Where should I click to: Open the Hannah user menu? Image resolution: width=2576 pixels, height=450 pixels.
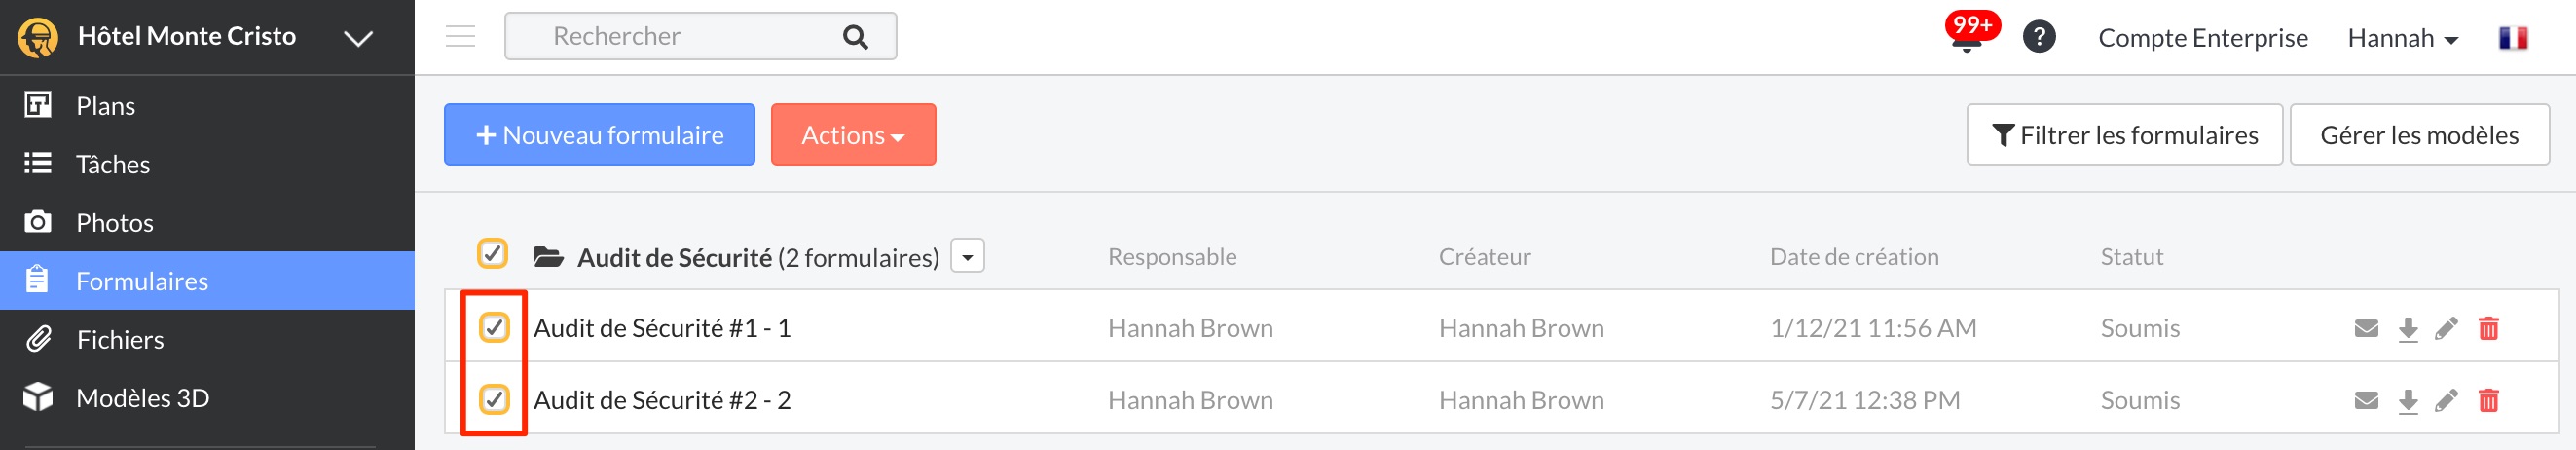(x=2402, y=38)
